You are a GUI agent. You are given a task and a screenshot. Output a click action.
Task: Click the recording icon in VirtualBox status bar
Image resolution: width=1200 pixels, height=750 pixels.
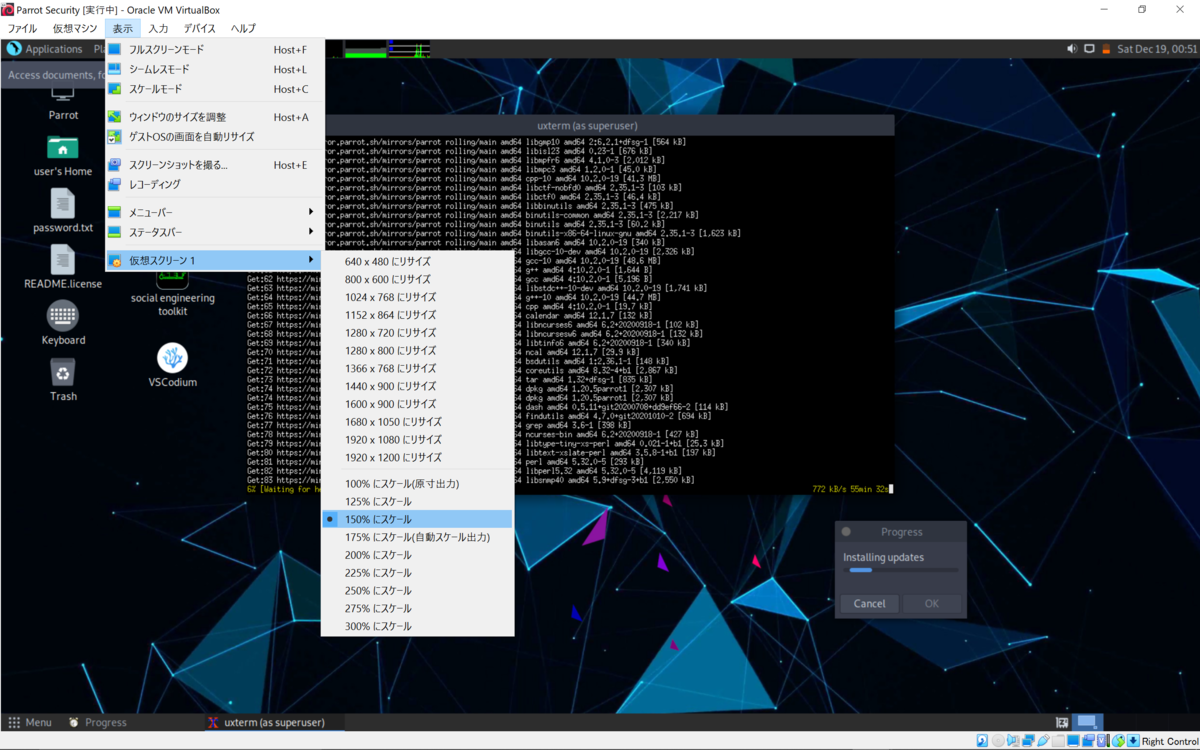pyautogui.click(x=1088, y=741)
